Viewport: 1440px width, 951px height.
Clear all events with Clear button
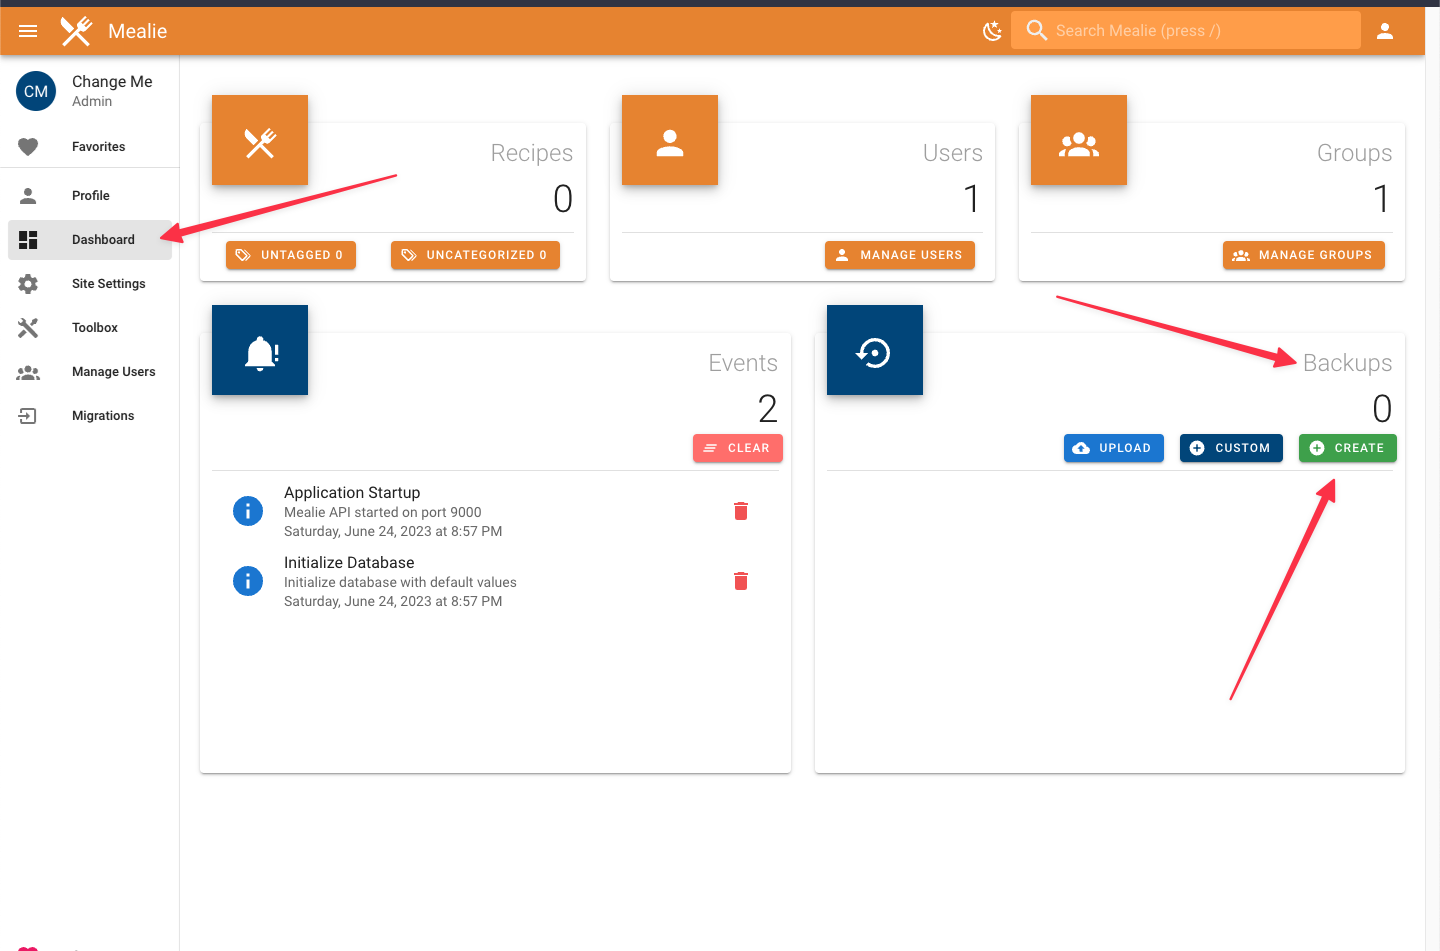click(737, 448)
